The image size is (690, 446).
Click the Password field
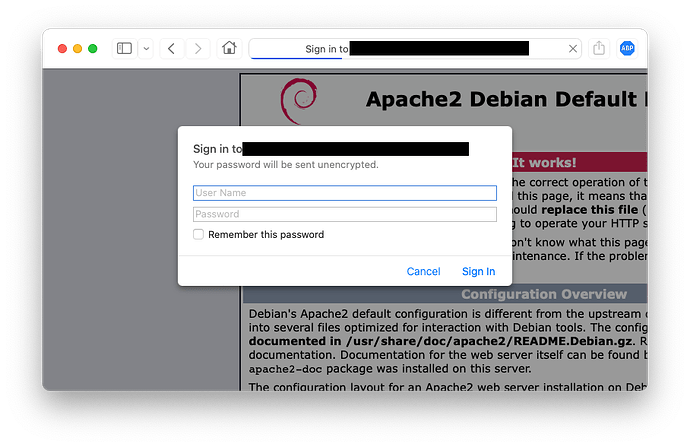(345, 214)
